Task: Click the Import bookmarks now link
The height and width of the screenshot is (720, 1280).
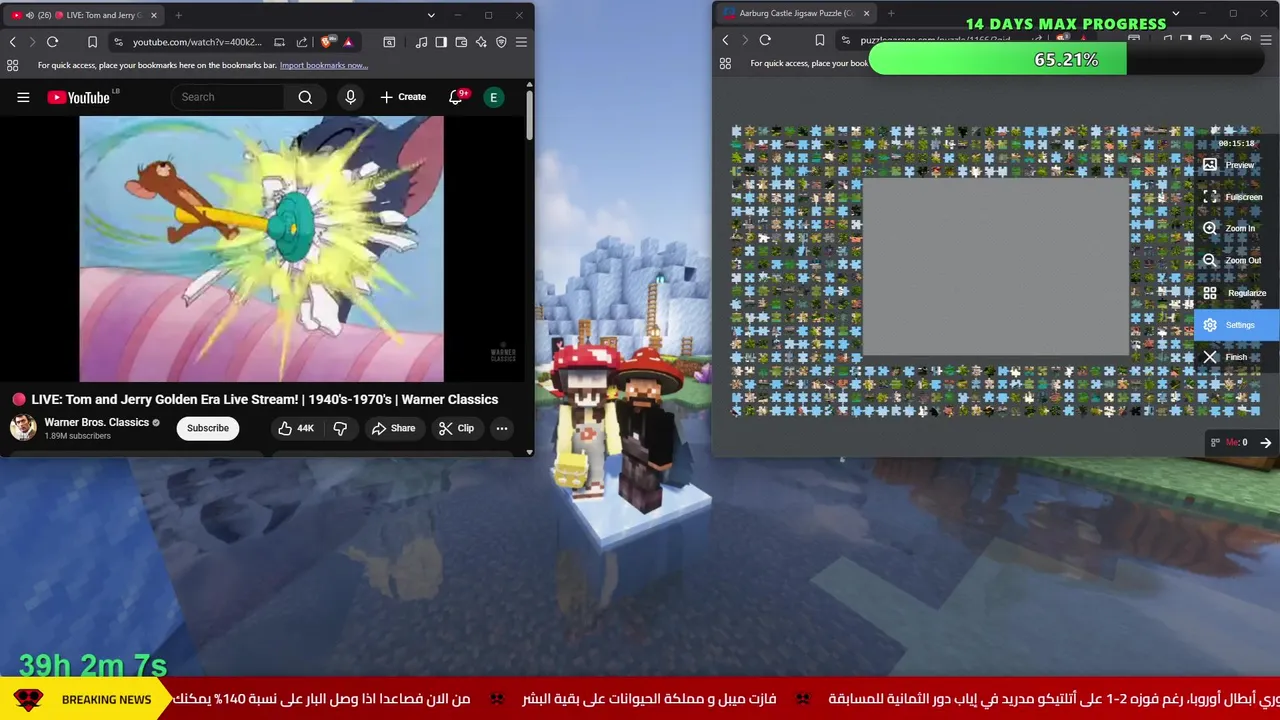Action: coord(324,65)
